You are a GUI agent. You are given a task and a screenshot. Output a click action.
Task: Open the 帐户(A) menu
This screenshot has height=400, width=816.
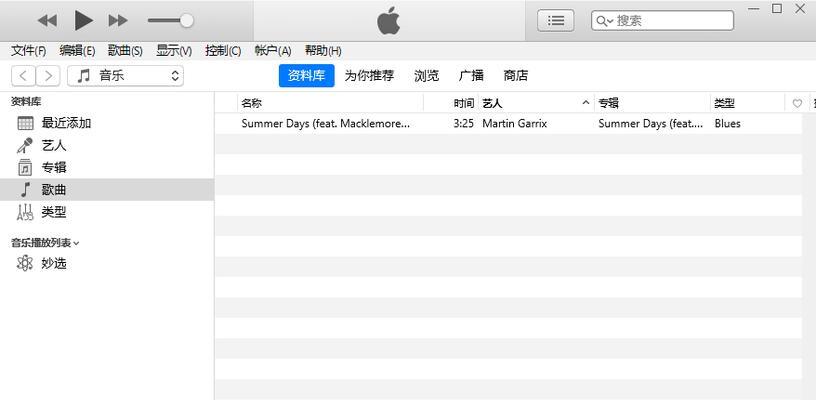(x=273, y=51)
